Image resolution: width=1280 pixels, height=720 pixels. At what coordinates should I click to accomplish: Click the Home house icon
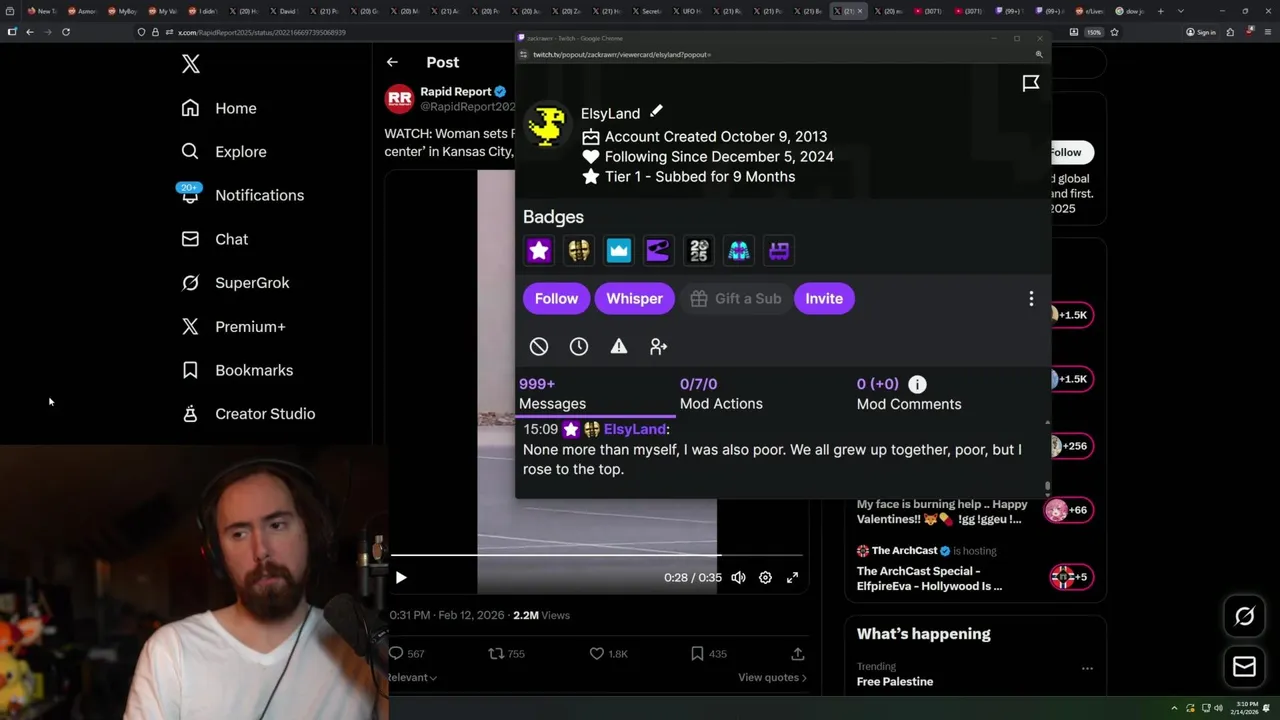[190, 108]
